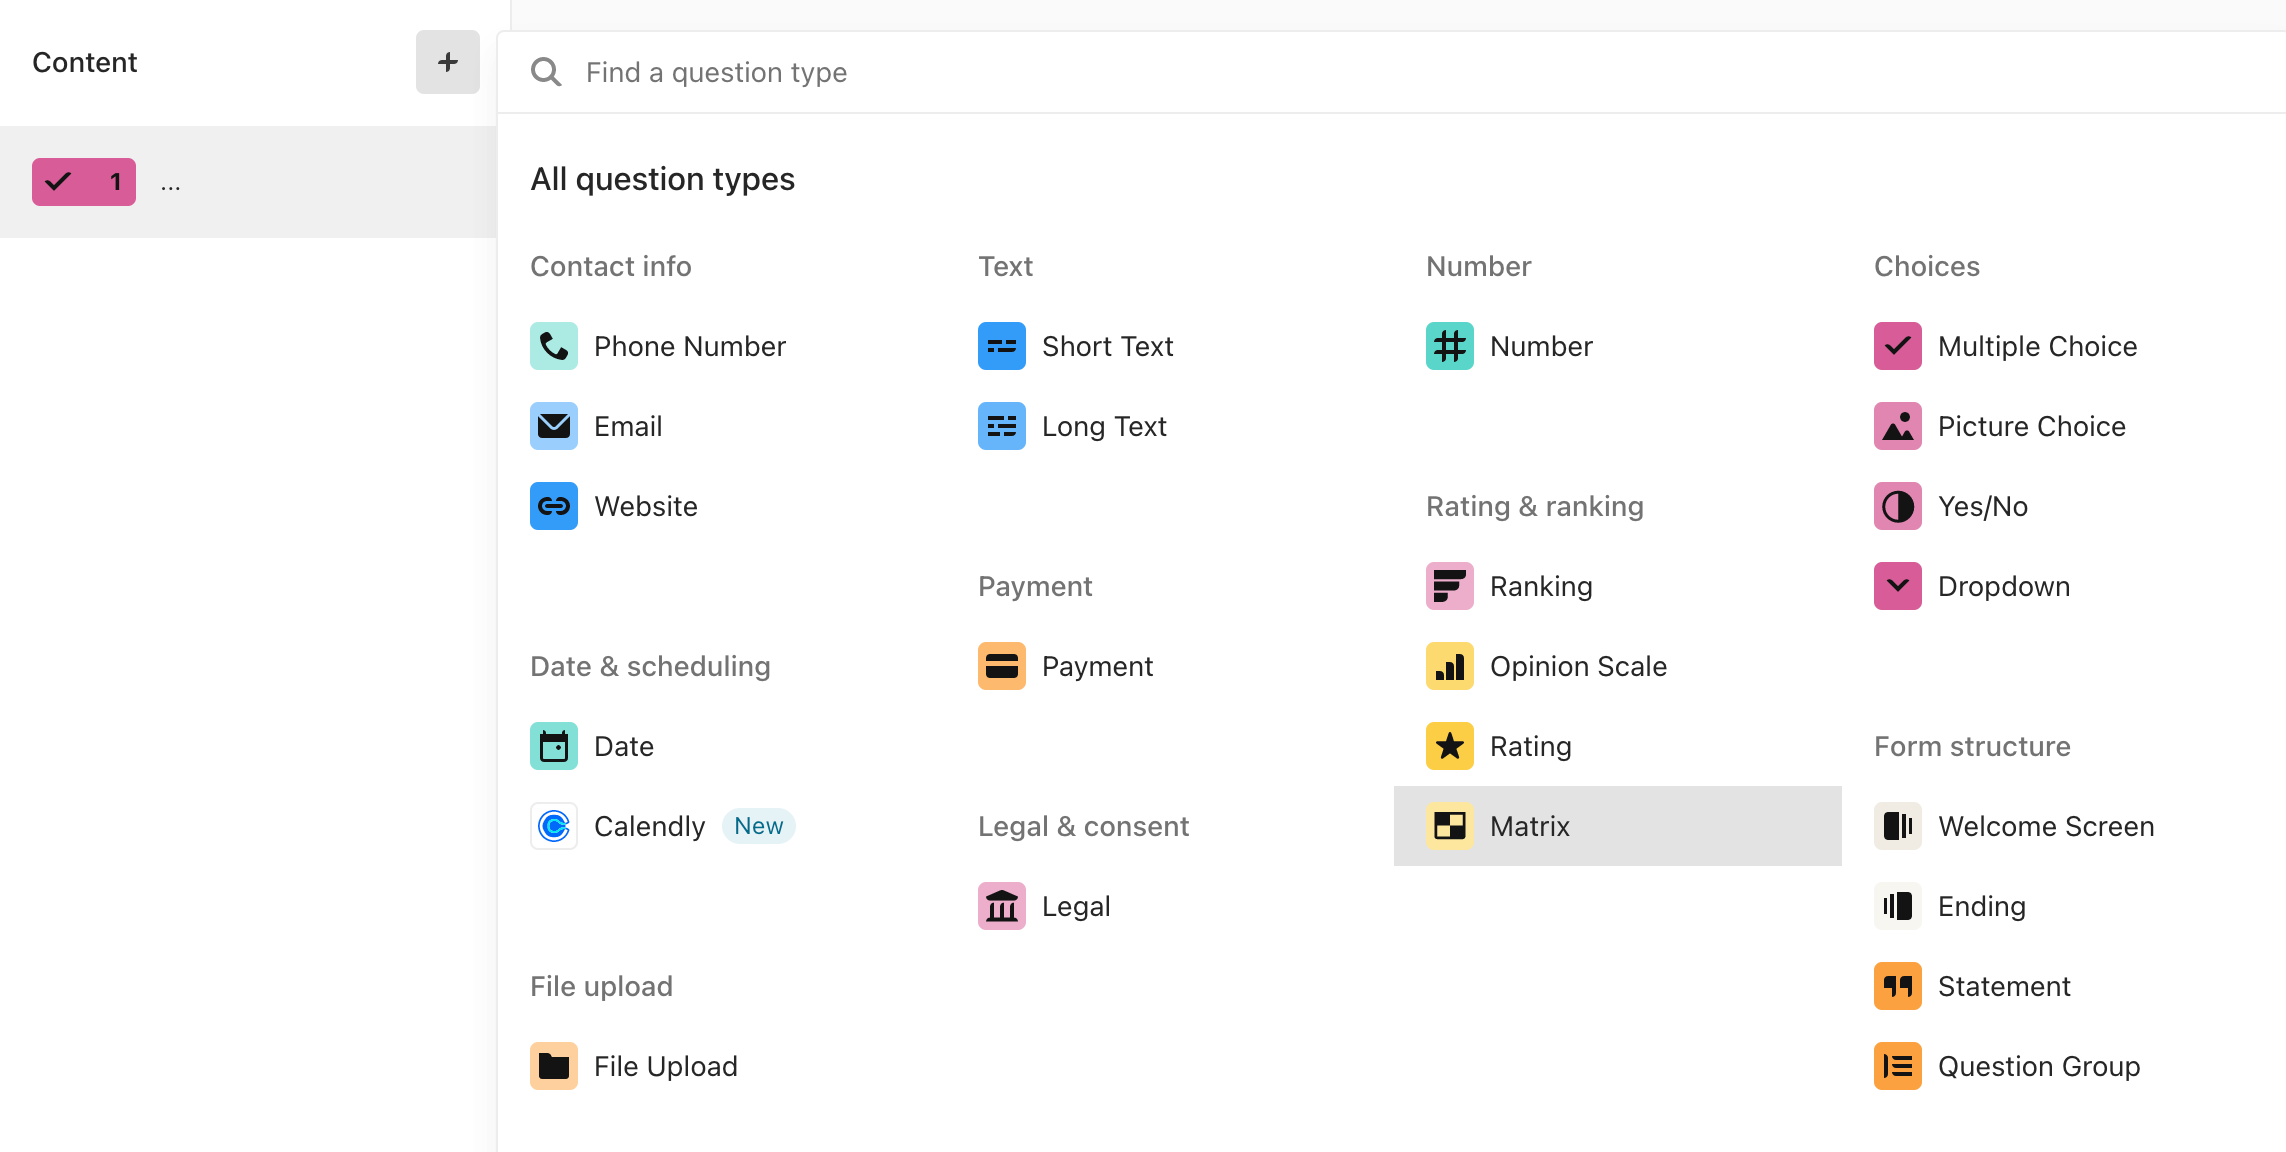Select the Website label

click(646, 506)
